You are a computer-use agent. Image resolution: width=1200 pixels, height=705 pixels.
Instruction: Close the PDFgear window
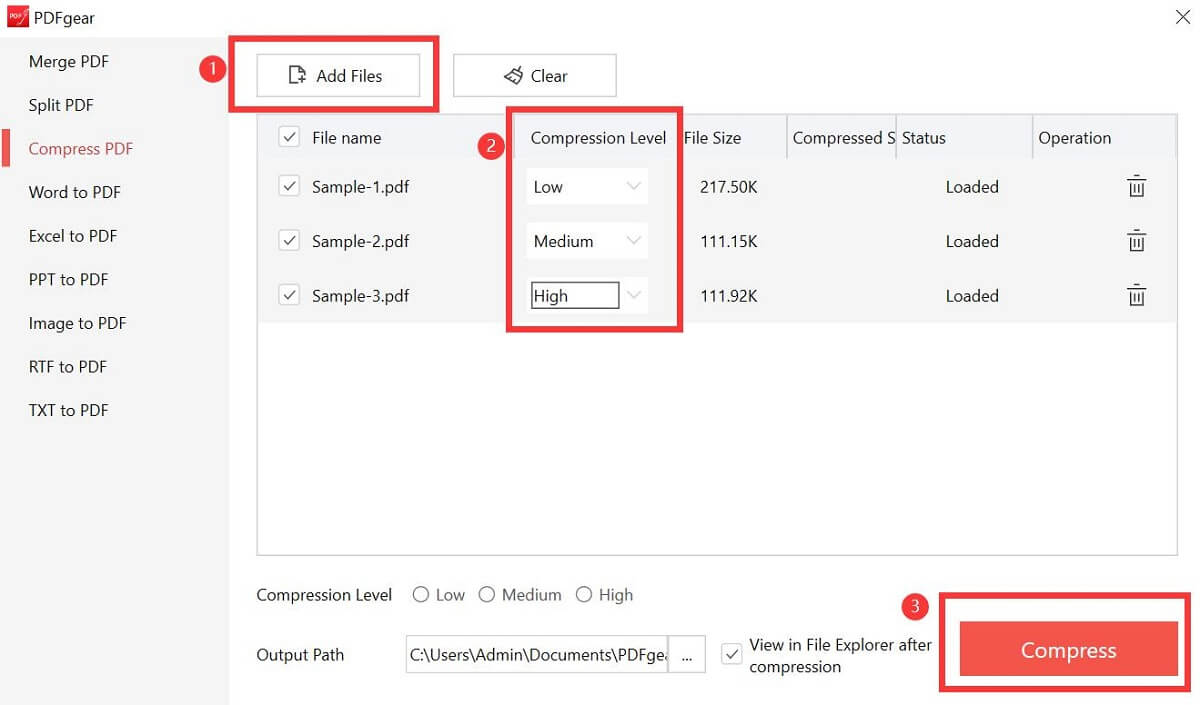1181,17
